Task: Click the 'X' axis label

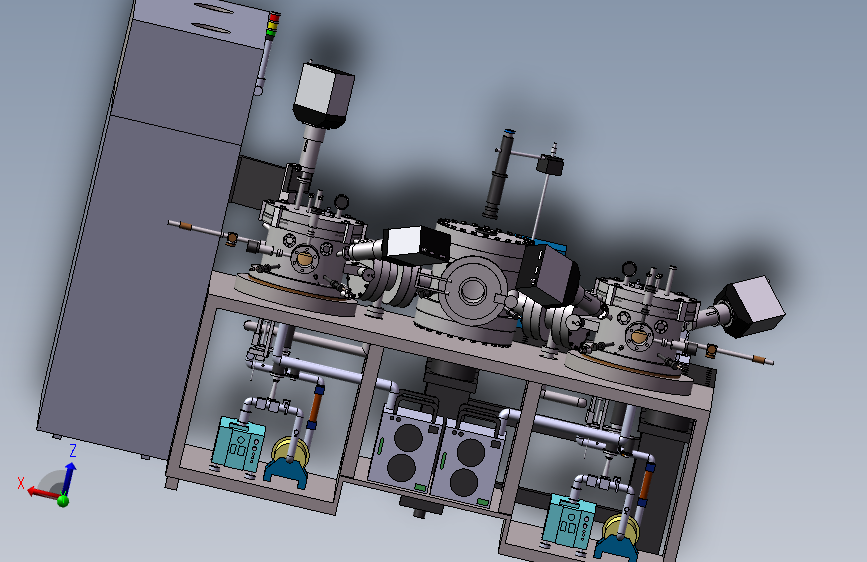Action: 21,483
